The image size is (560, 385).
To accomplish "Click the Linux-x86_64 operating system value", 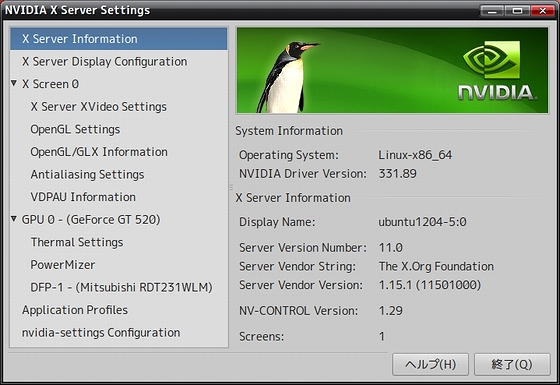I will [x=415, y=155].
